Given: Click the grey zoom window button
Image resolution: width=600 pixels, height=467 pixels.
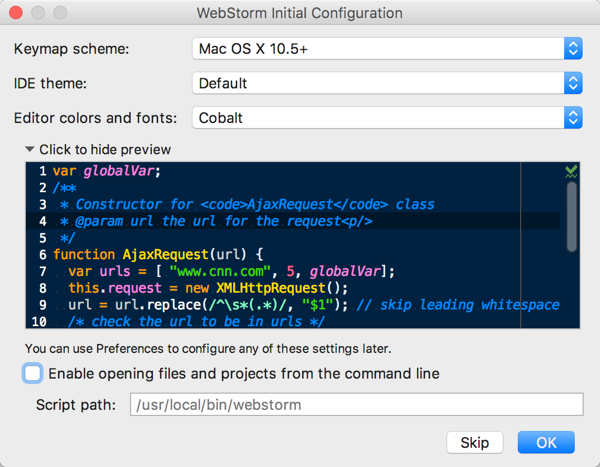Looking at the screenshot, I should tap(57, 14).
